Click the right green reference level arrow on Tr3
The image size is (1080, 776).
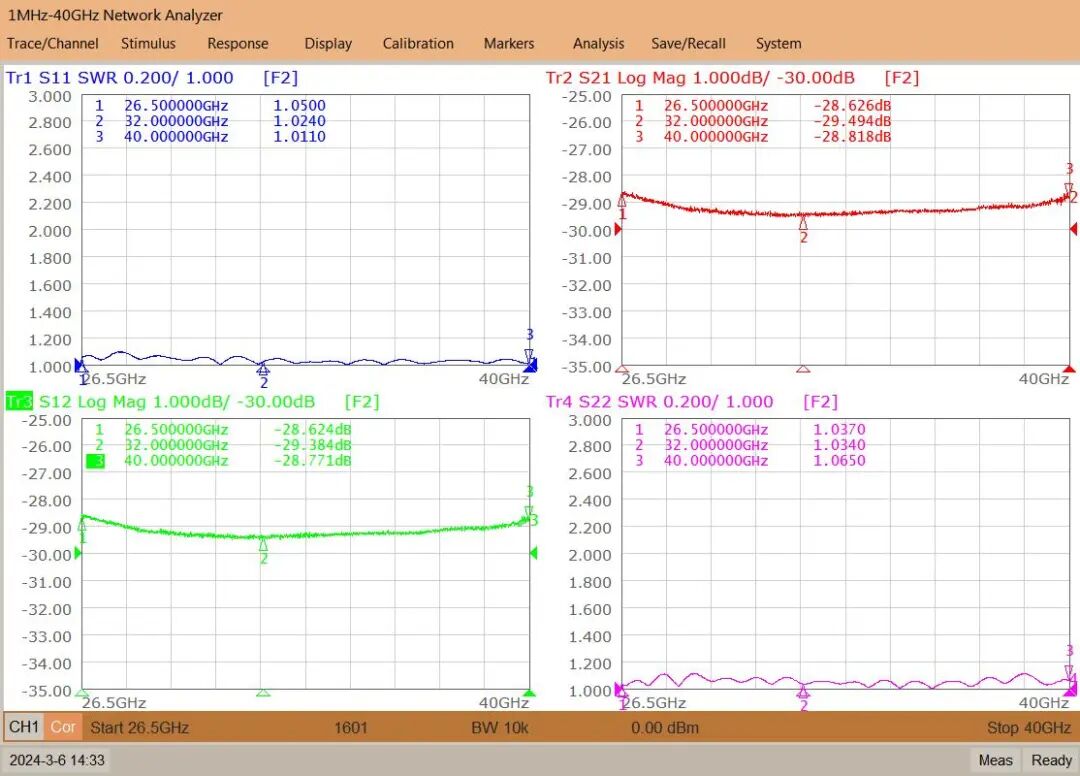click(533, 552)
